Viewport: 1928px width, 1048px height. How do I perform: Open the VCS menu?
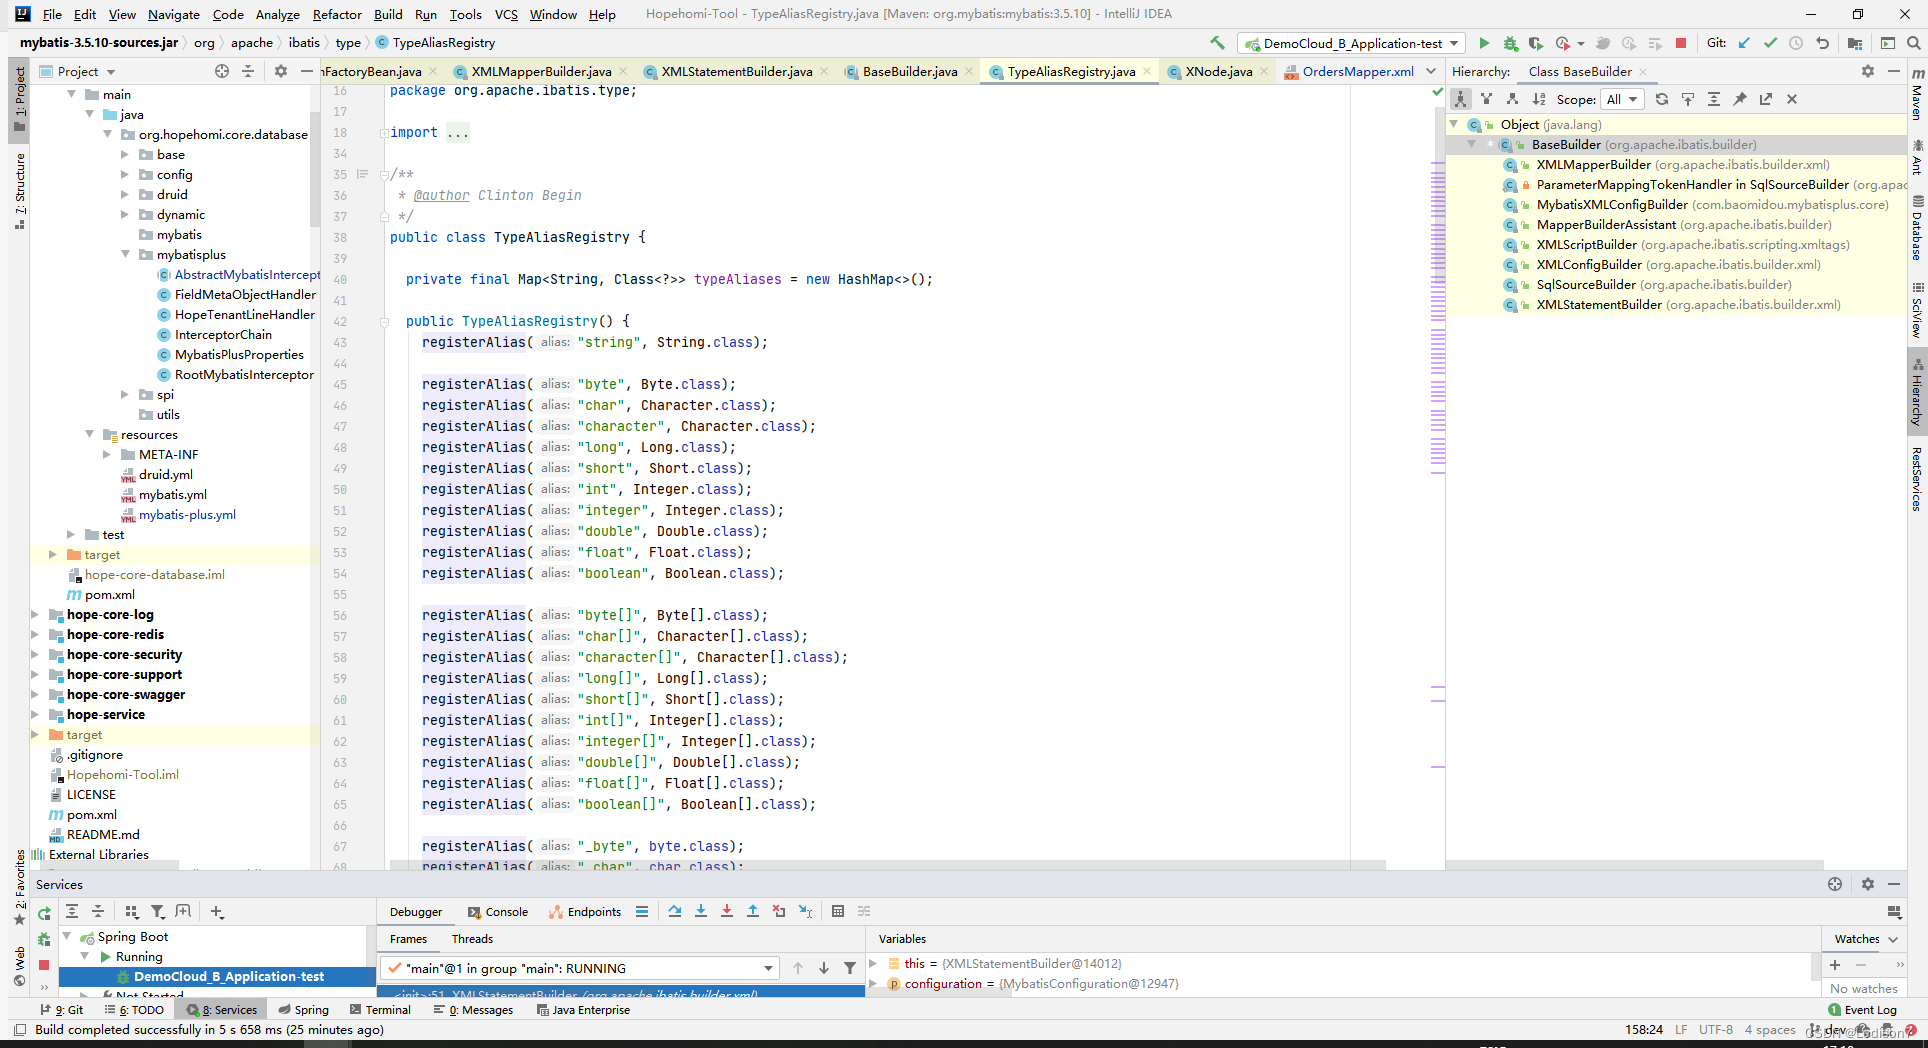click(506, 14)
